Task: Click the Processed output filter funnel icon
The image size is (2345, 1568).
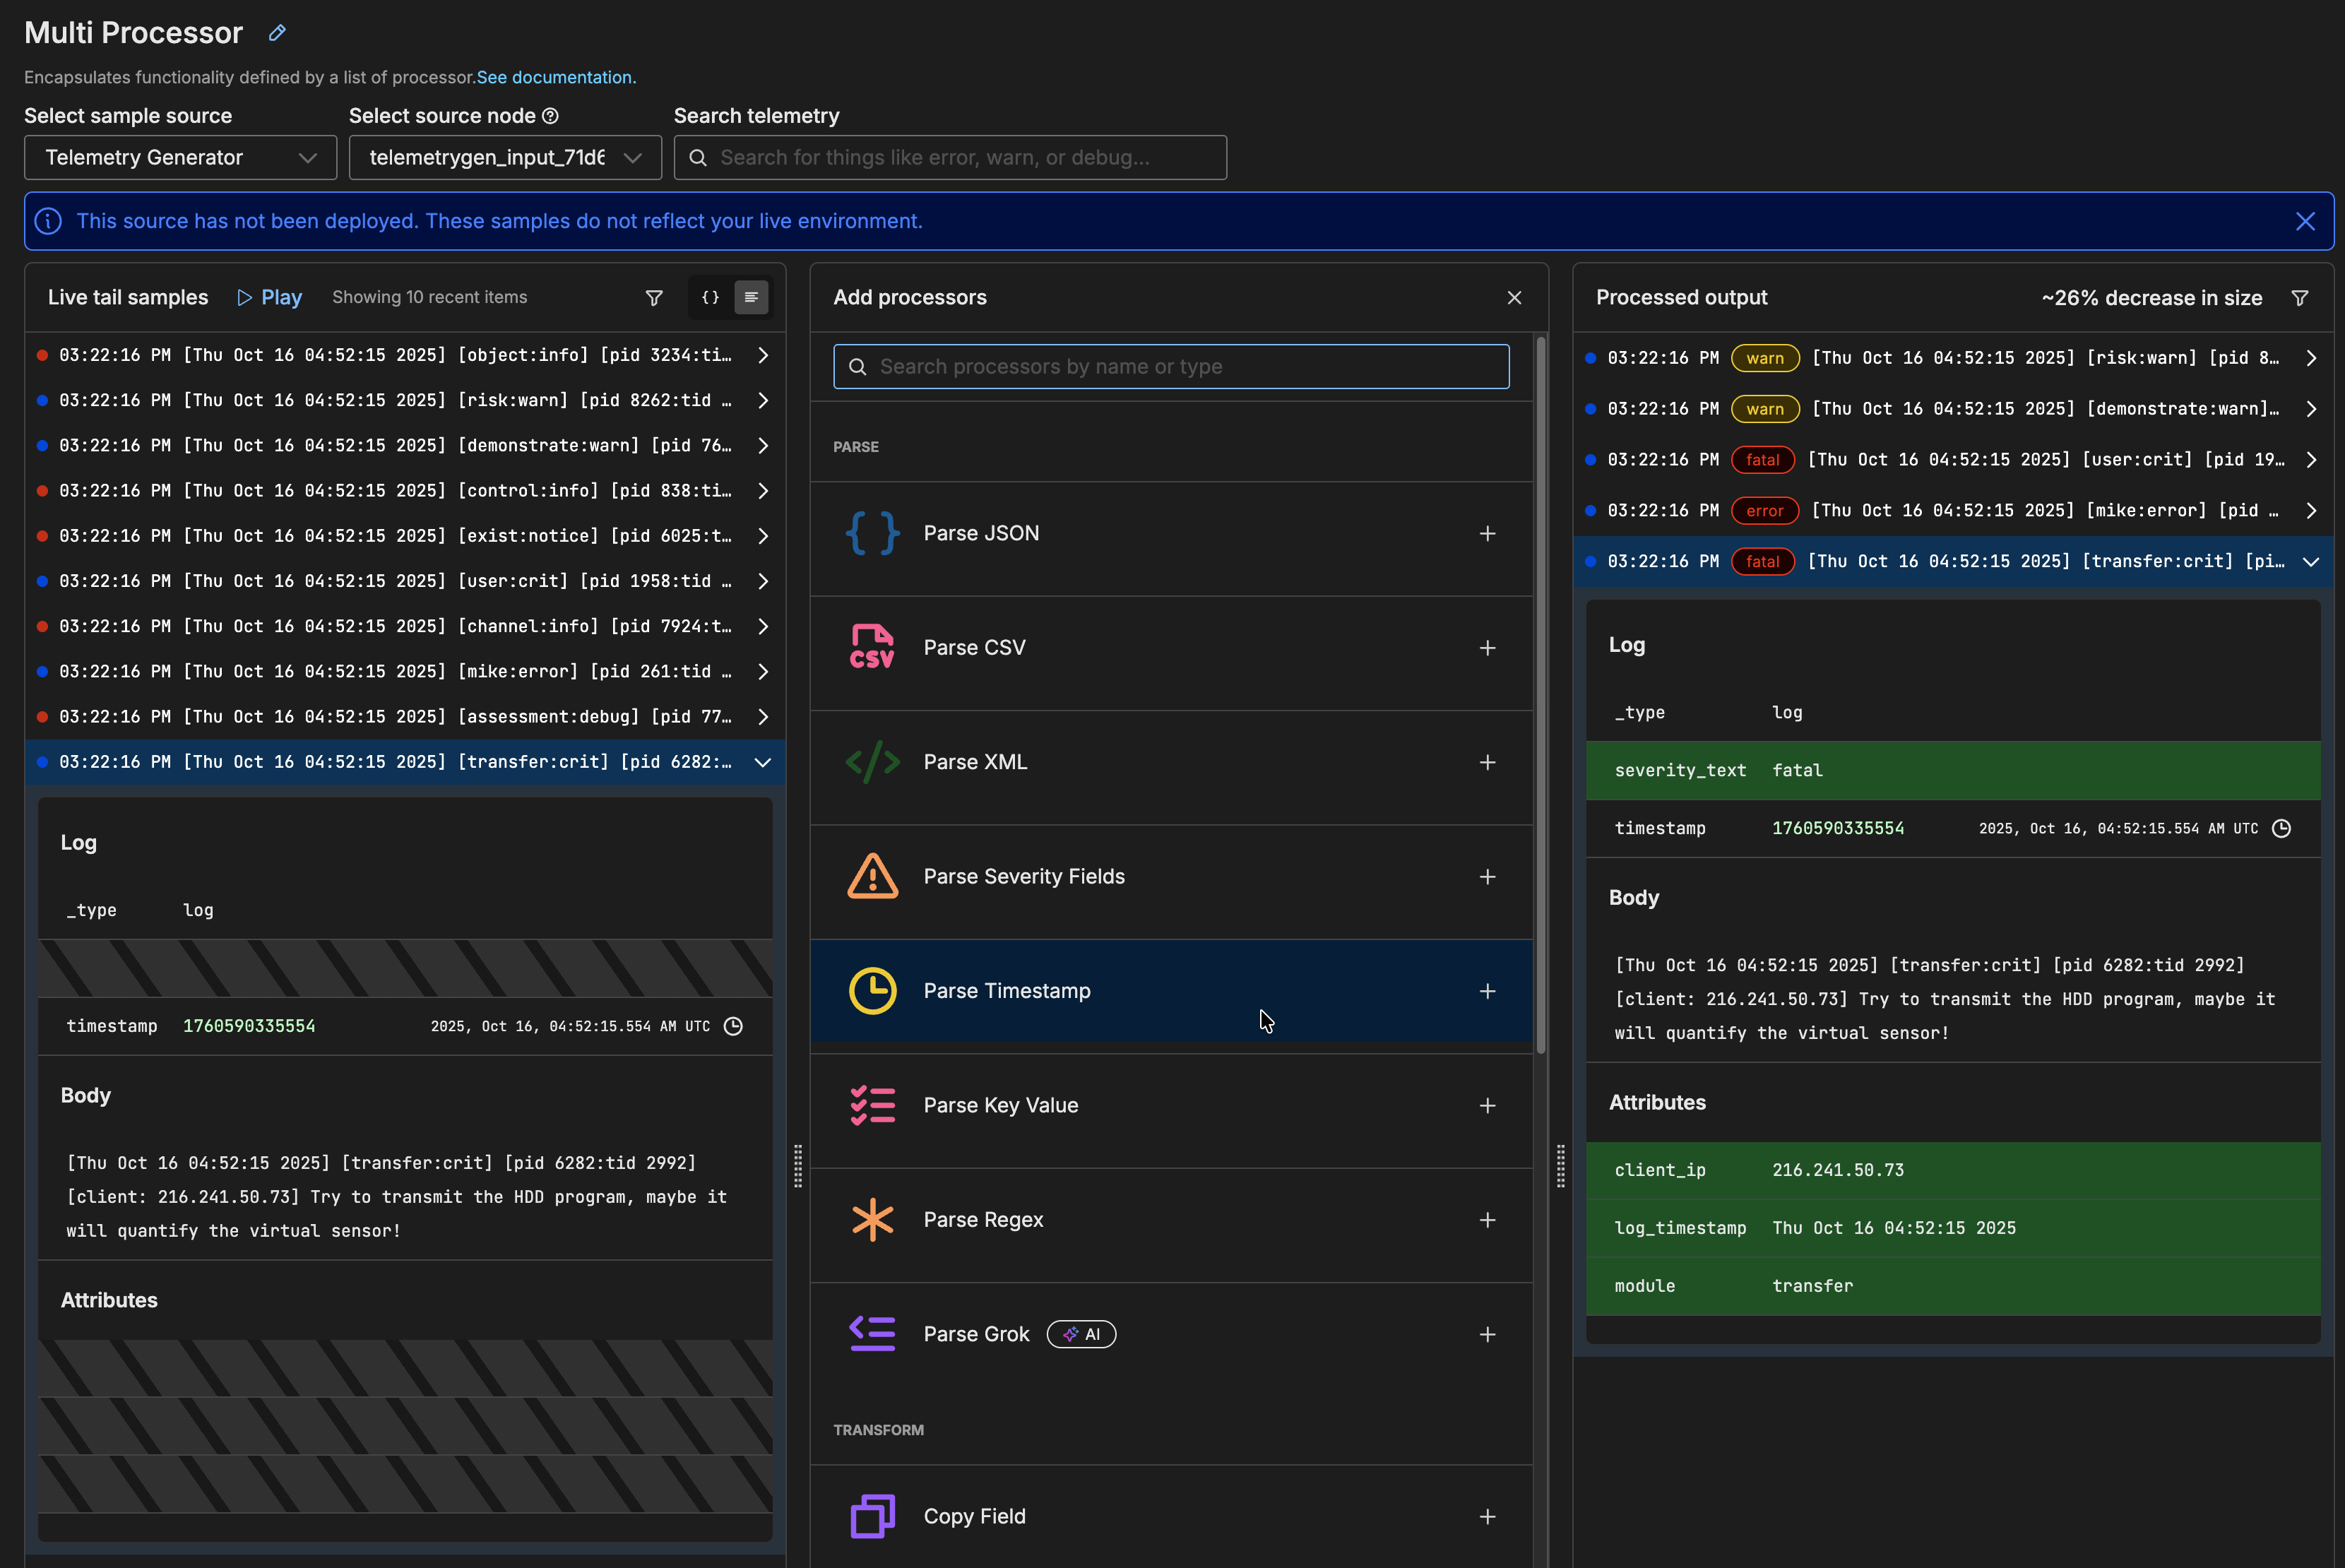Action: [2300, 298]
